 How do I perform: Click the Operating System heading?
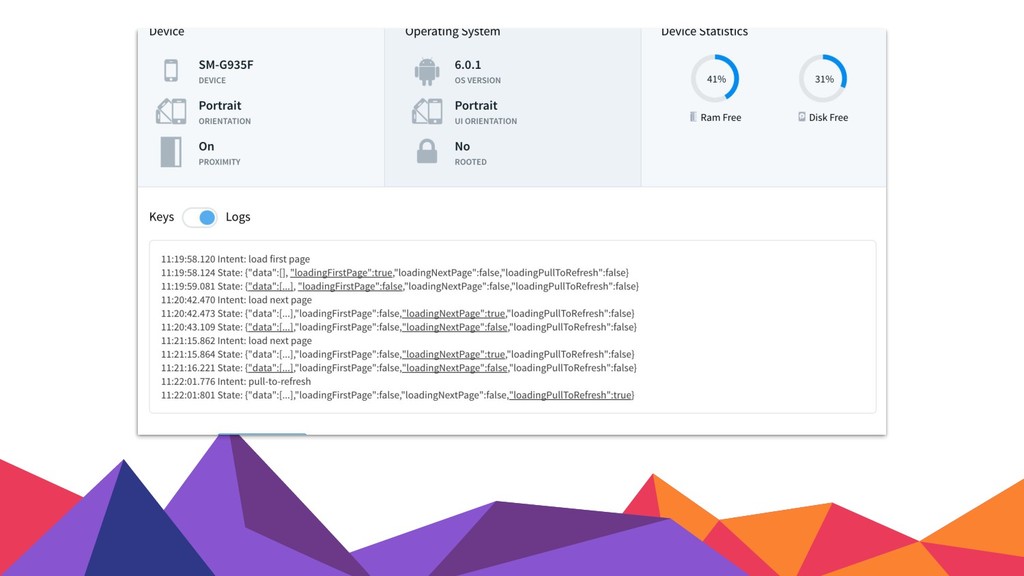(x=453, y=31)
